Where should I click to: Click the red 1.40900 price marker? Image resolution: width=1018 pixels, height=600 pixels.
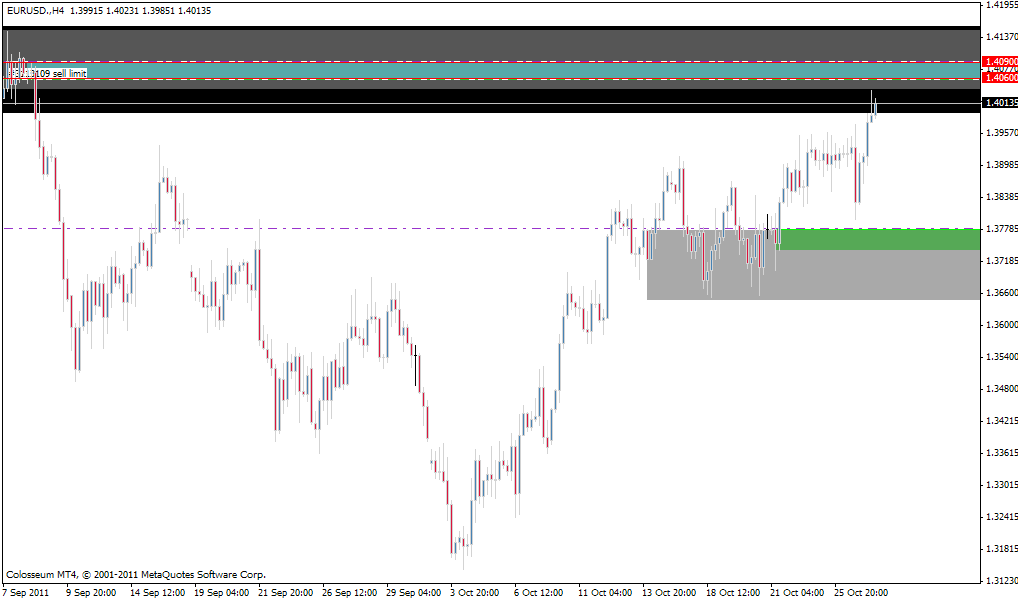pyautogui.click(x=1000, y=62)
